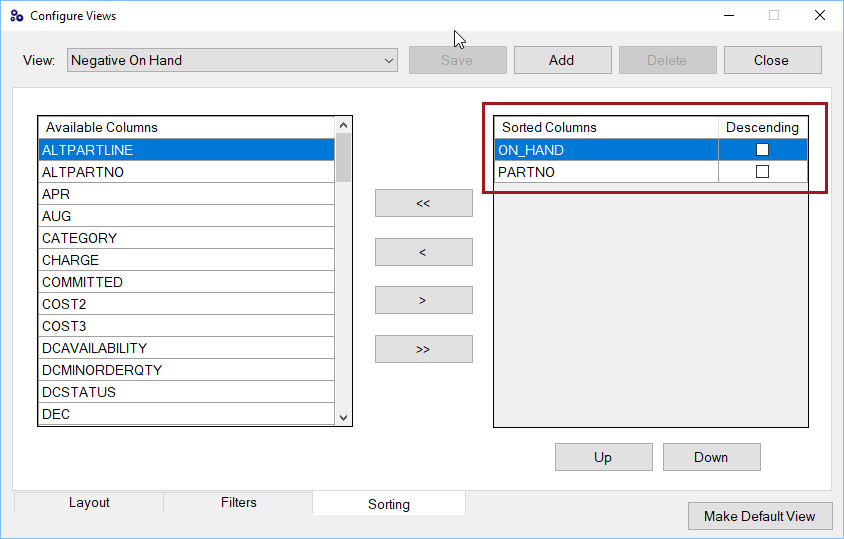
Task: Select DCAVAILABILITY column row
Action: 186,348
